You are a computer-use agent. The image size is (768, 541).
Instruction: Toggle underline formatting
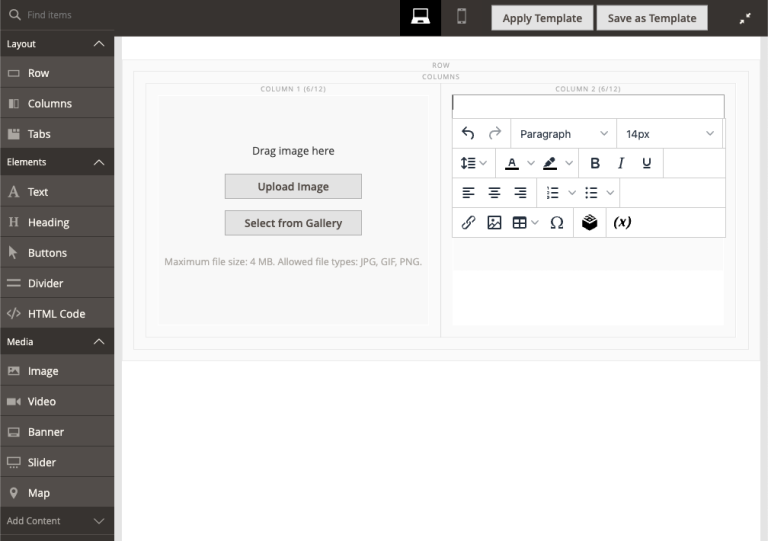tap(647, 163)
